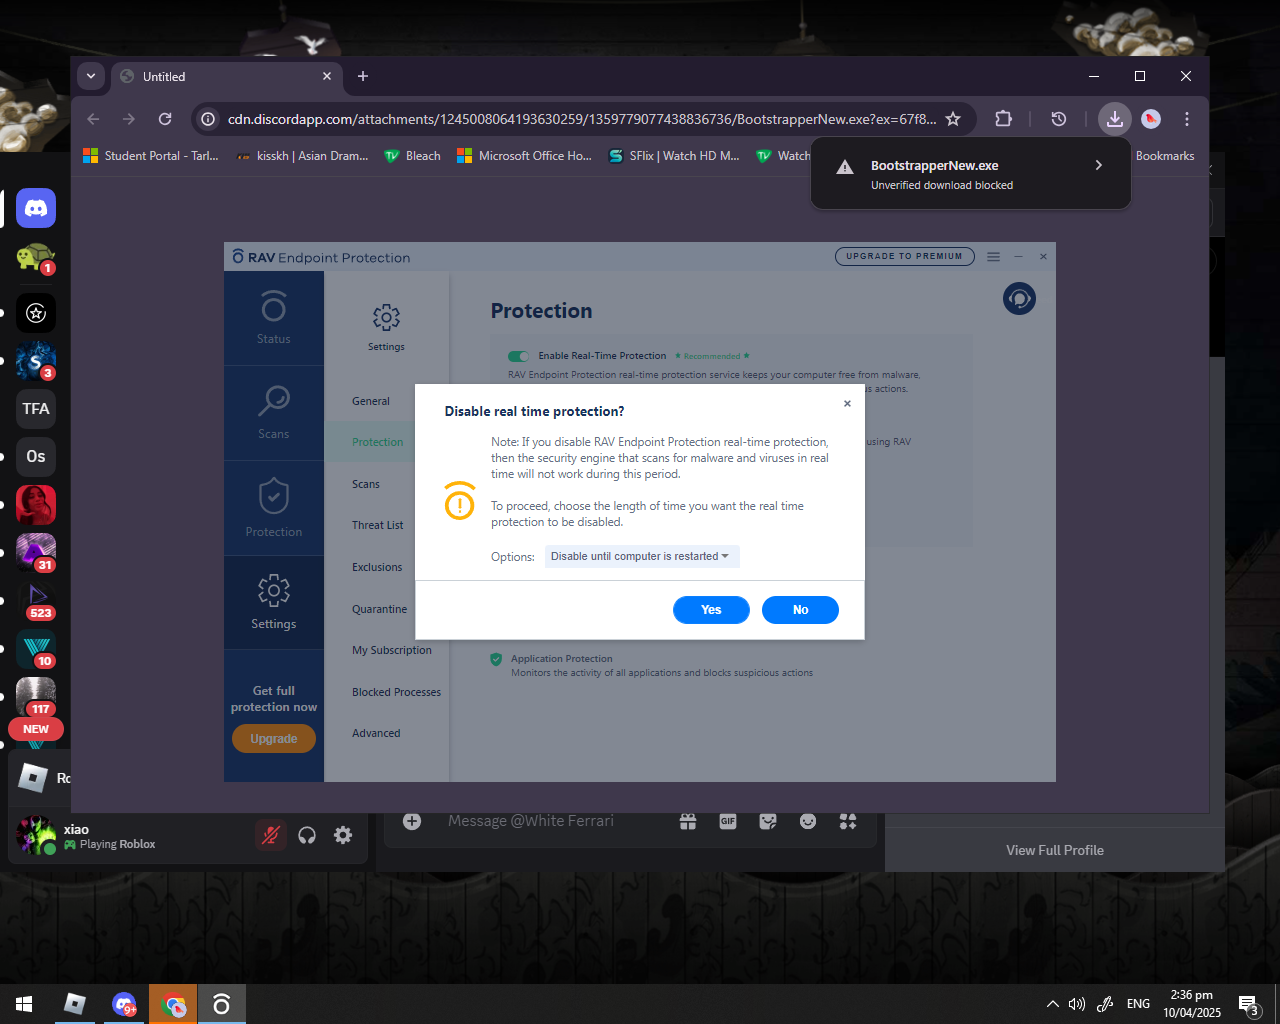Viewport: 1280px width, 1024px height.
Task: Open the Windows notification center
Action: pyautogui.click(x=1248, y=1004)
